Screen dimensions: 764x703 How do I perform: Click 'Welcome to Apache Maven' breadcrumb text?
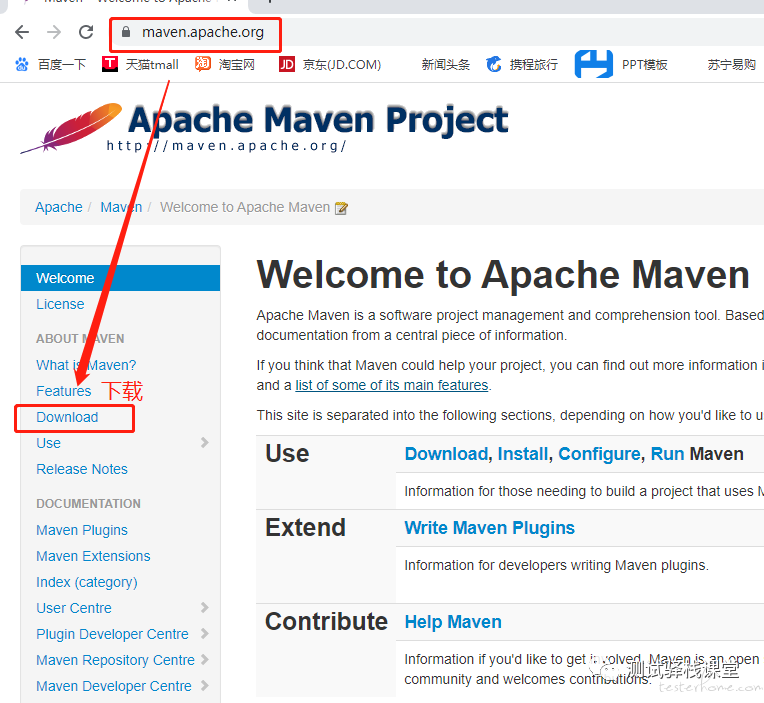(x=245, y=207)
